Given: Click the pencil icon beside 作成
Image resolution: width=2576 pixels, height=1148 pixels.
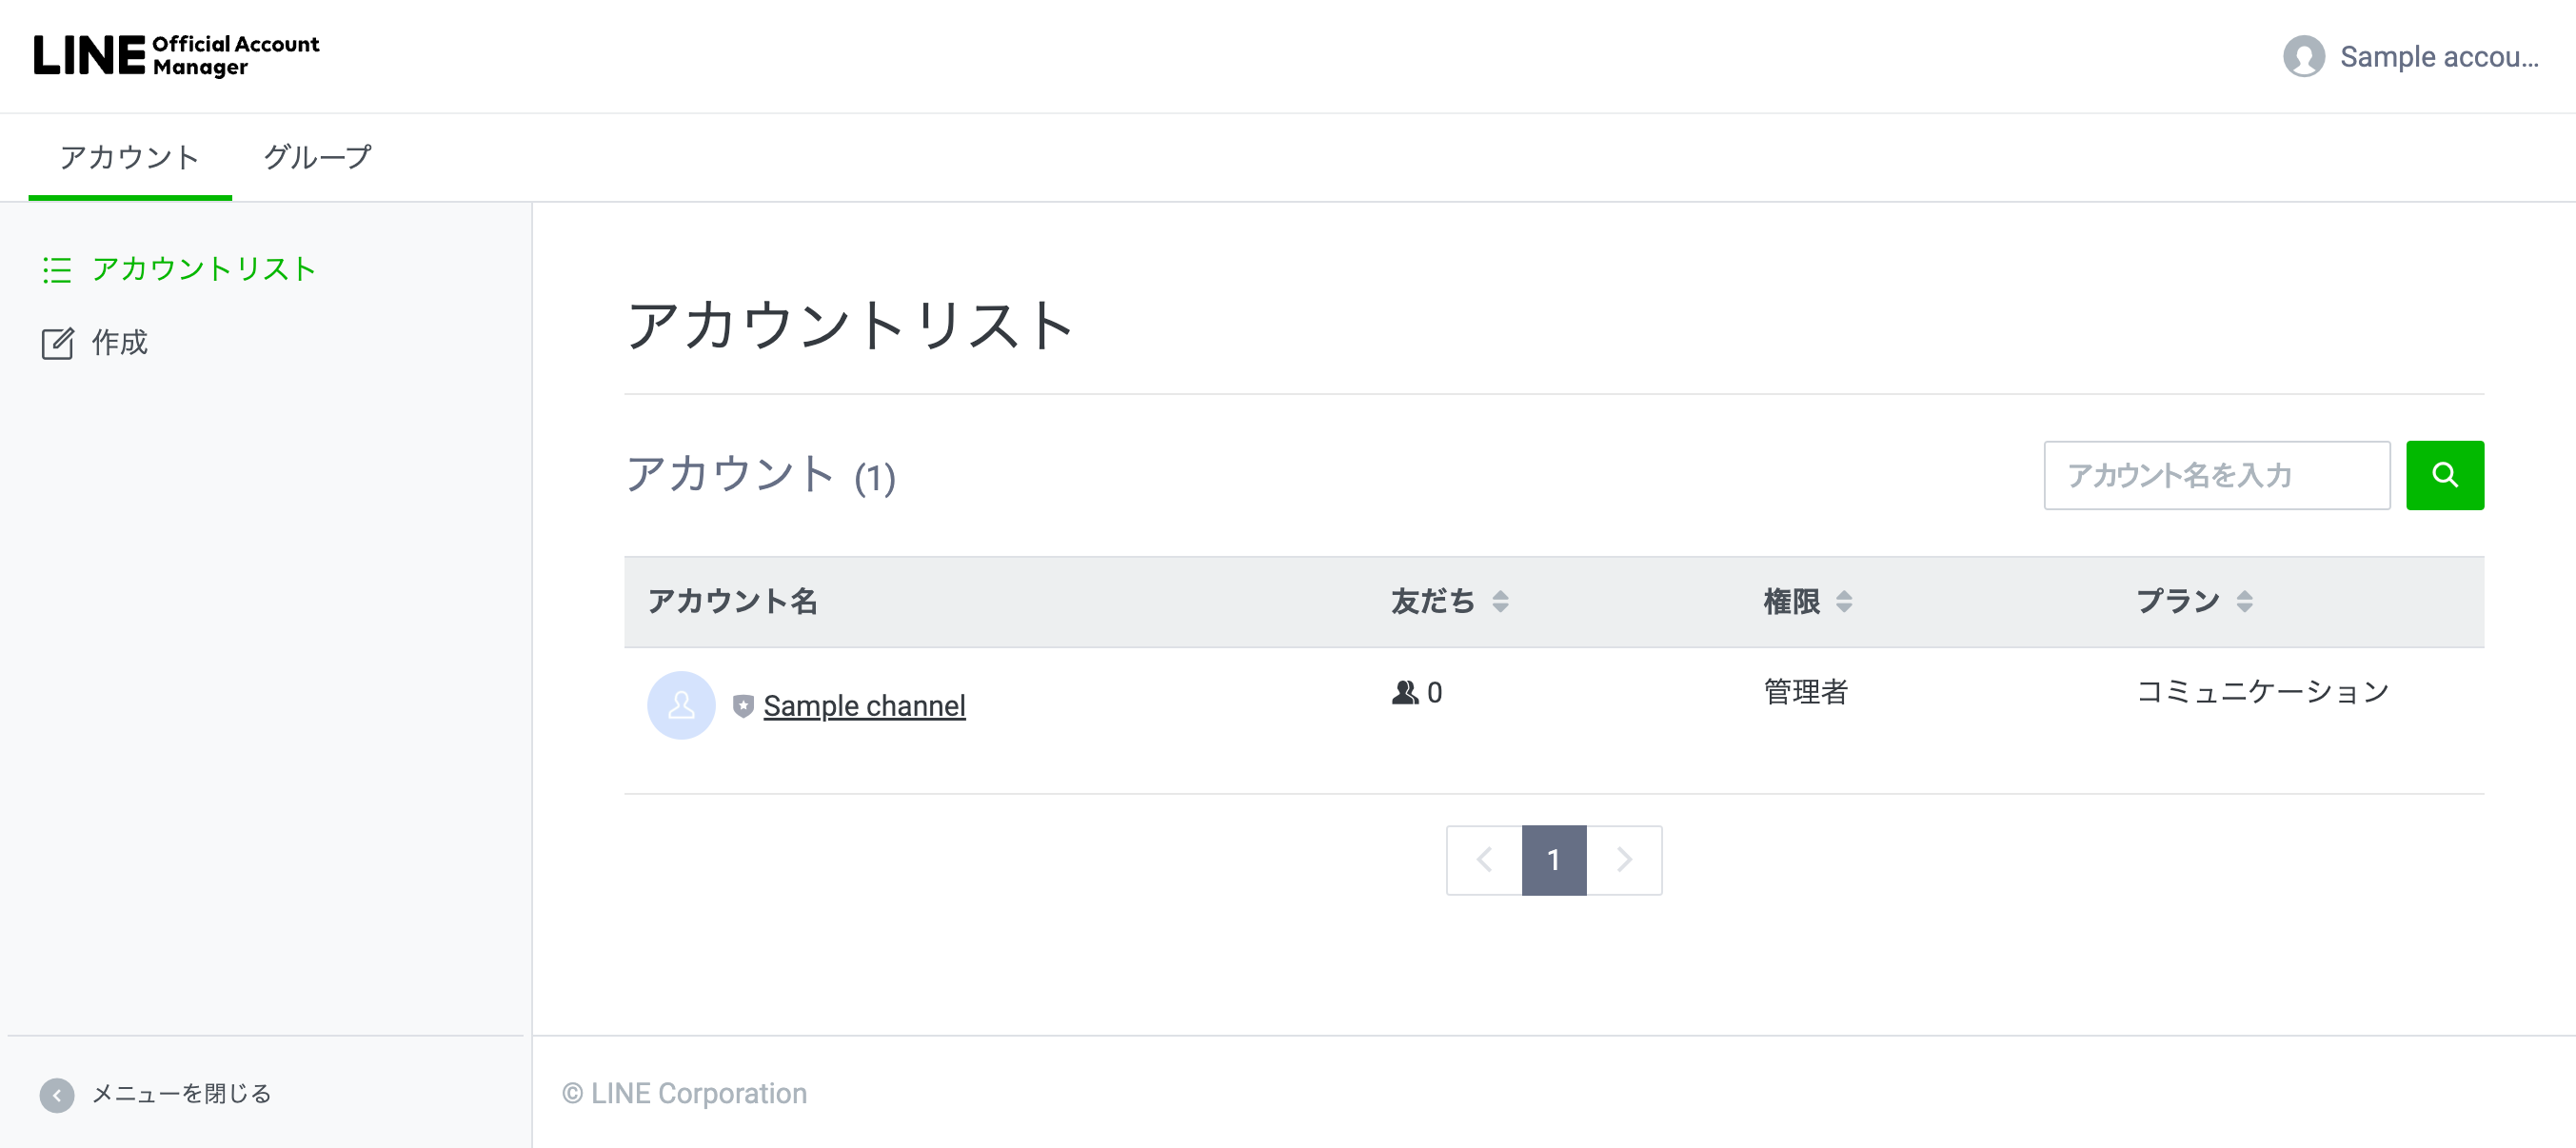Looking at the screenshot, I should (x=57, y=343).
